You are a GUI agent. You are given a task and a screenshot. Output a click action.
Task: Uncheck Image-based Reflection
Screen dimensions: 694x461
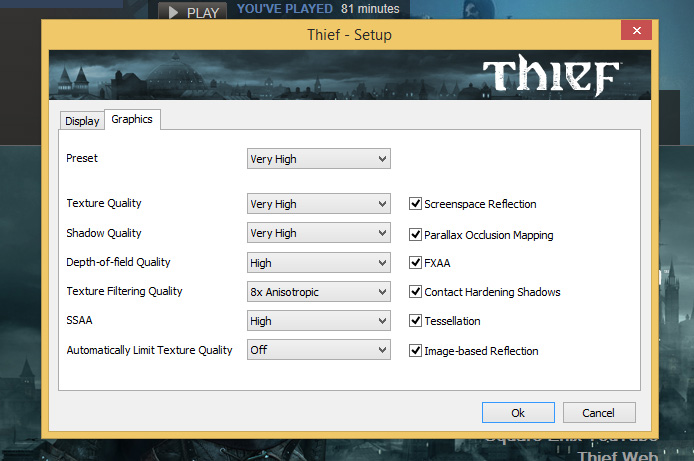pos(415,350)
